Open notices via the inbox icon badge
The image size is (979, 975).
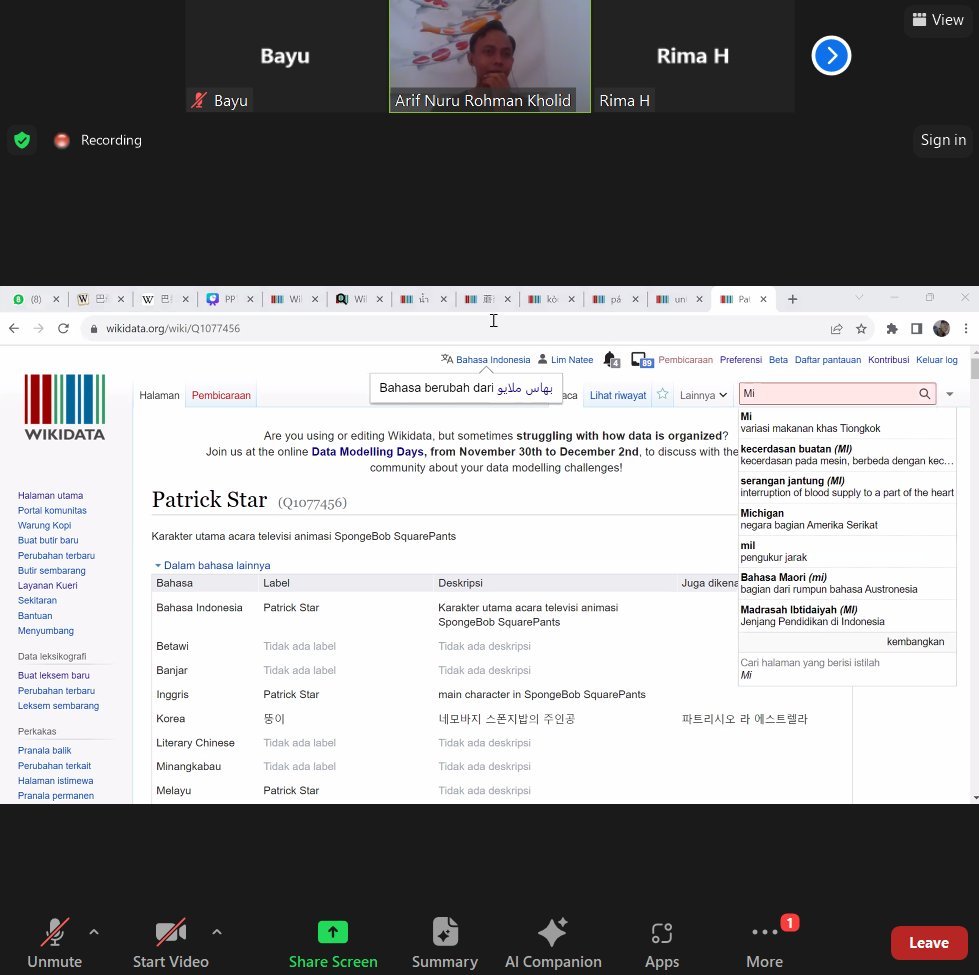click(639, 358)
